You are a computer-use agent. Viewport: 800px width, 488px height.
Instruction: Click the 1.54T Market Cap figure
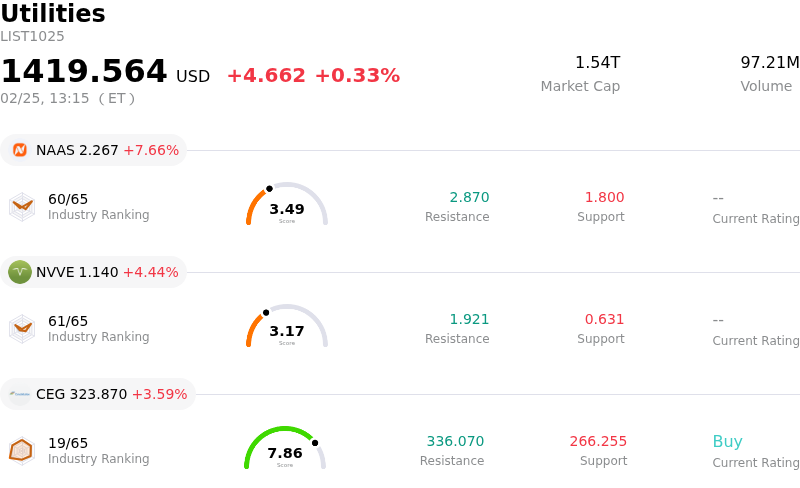click(597, 63)
